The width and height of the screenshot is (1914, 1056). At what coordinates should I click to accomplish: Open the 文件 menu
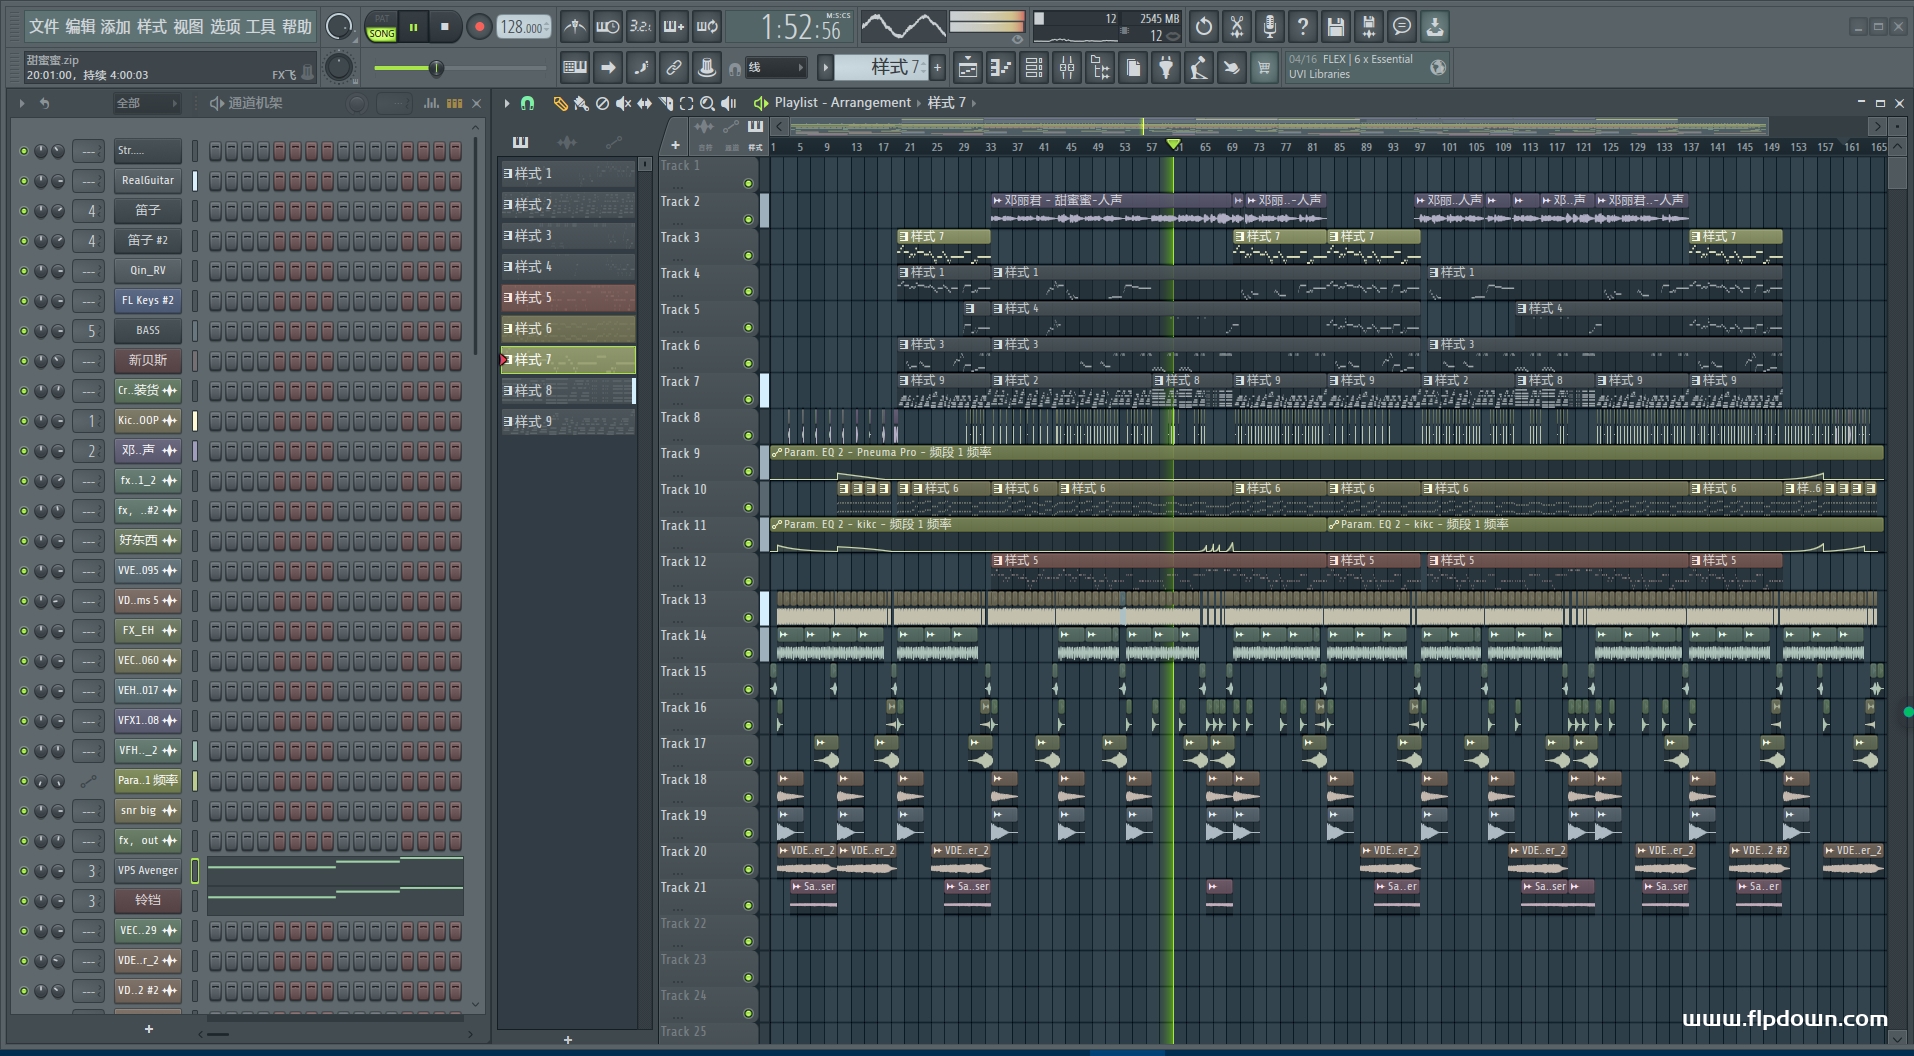pos(43,27)
